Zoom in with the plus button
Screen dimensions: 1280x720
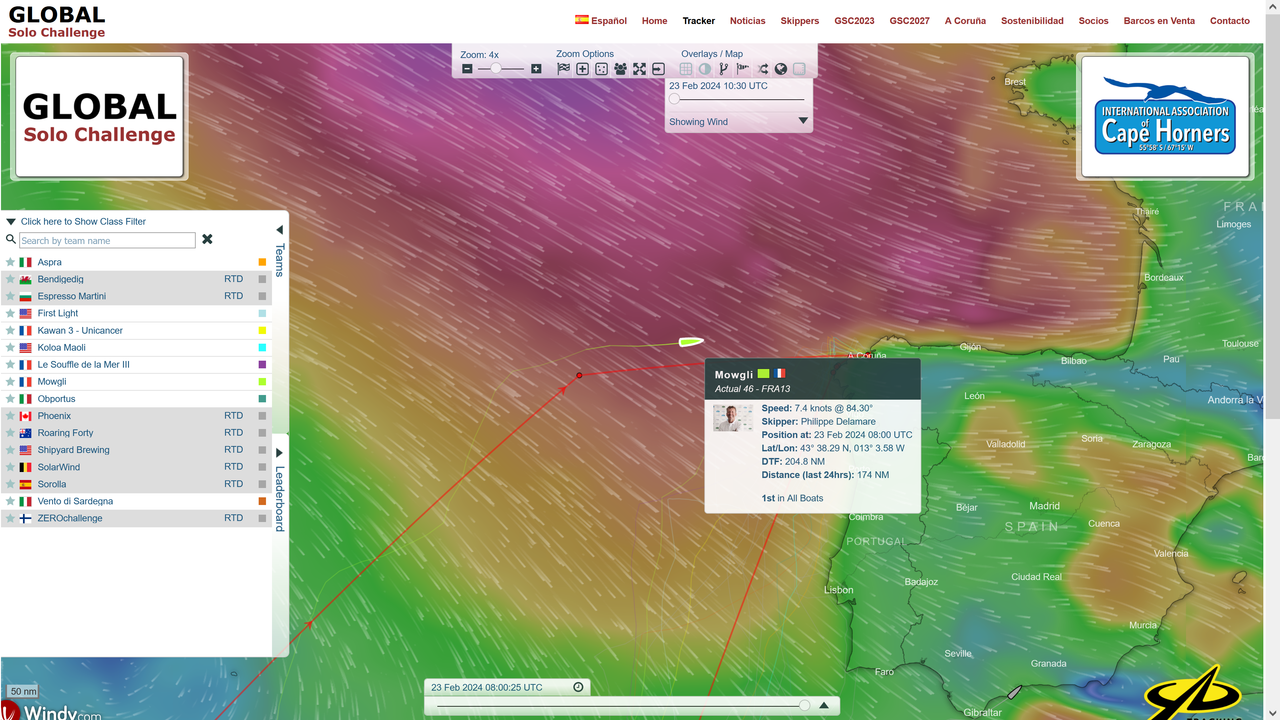tap(536, 69)
